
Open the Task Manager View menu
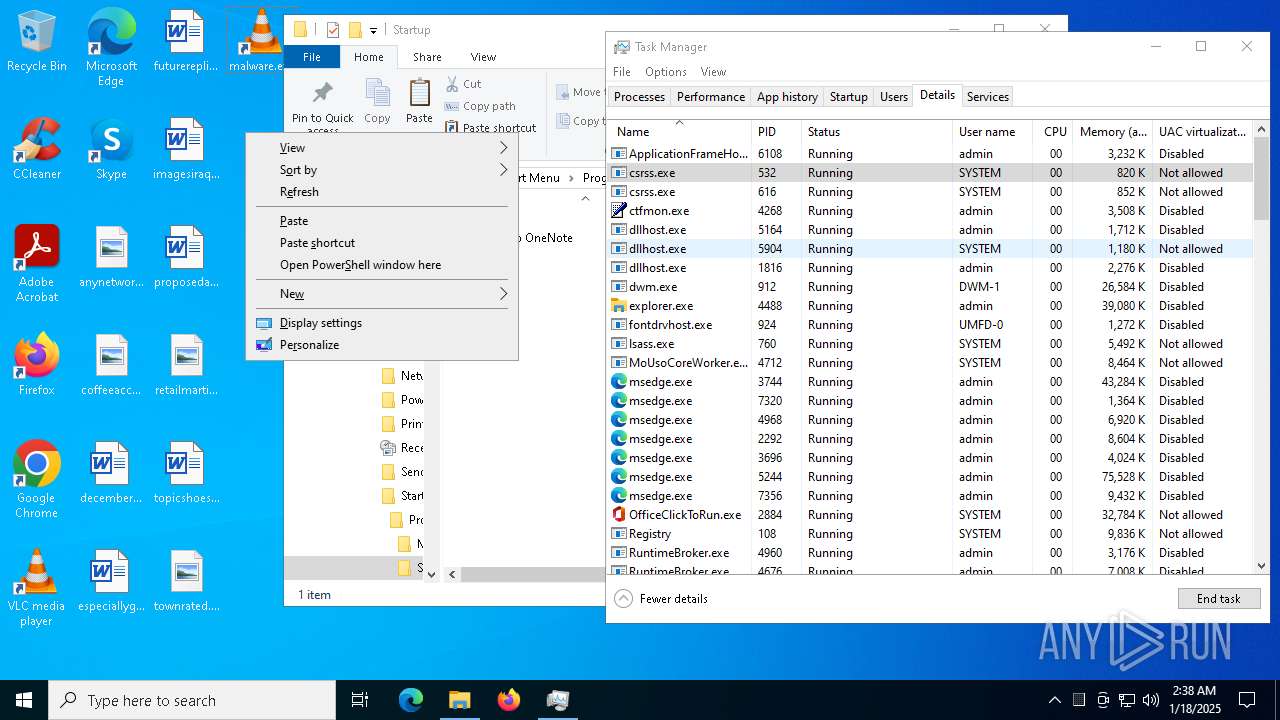tap(713, 72)
